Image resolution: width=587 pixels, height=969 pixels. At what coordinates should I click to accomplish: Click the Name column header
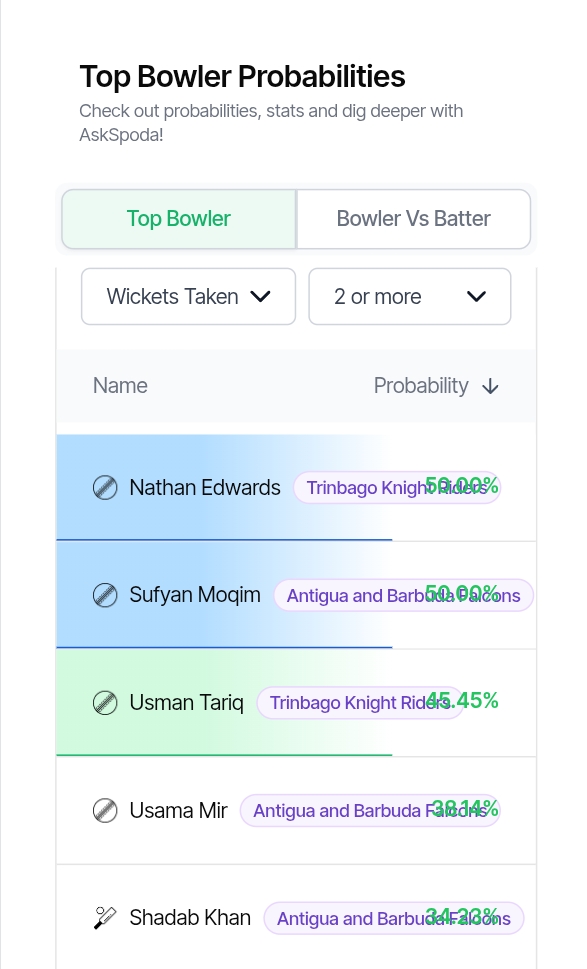click(x=120, y=386)
